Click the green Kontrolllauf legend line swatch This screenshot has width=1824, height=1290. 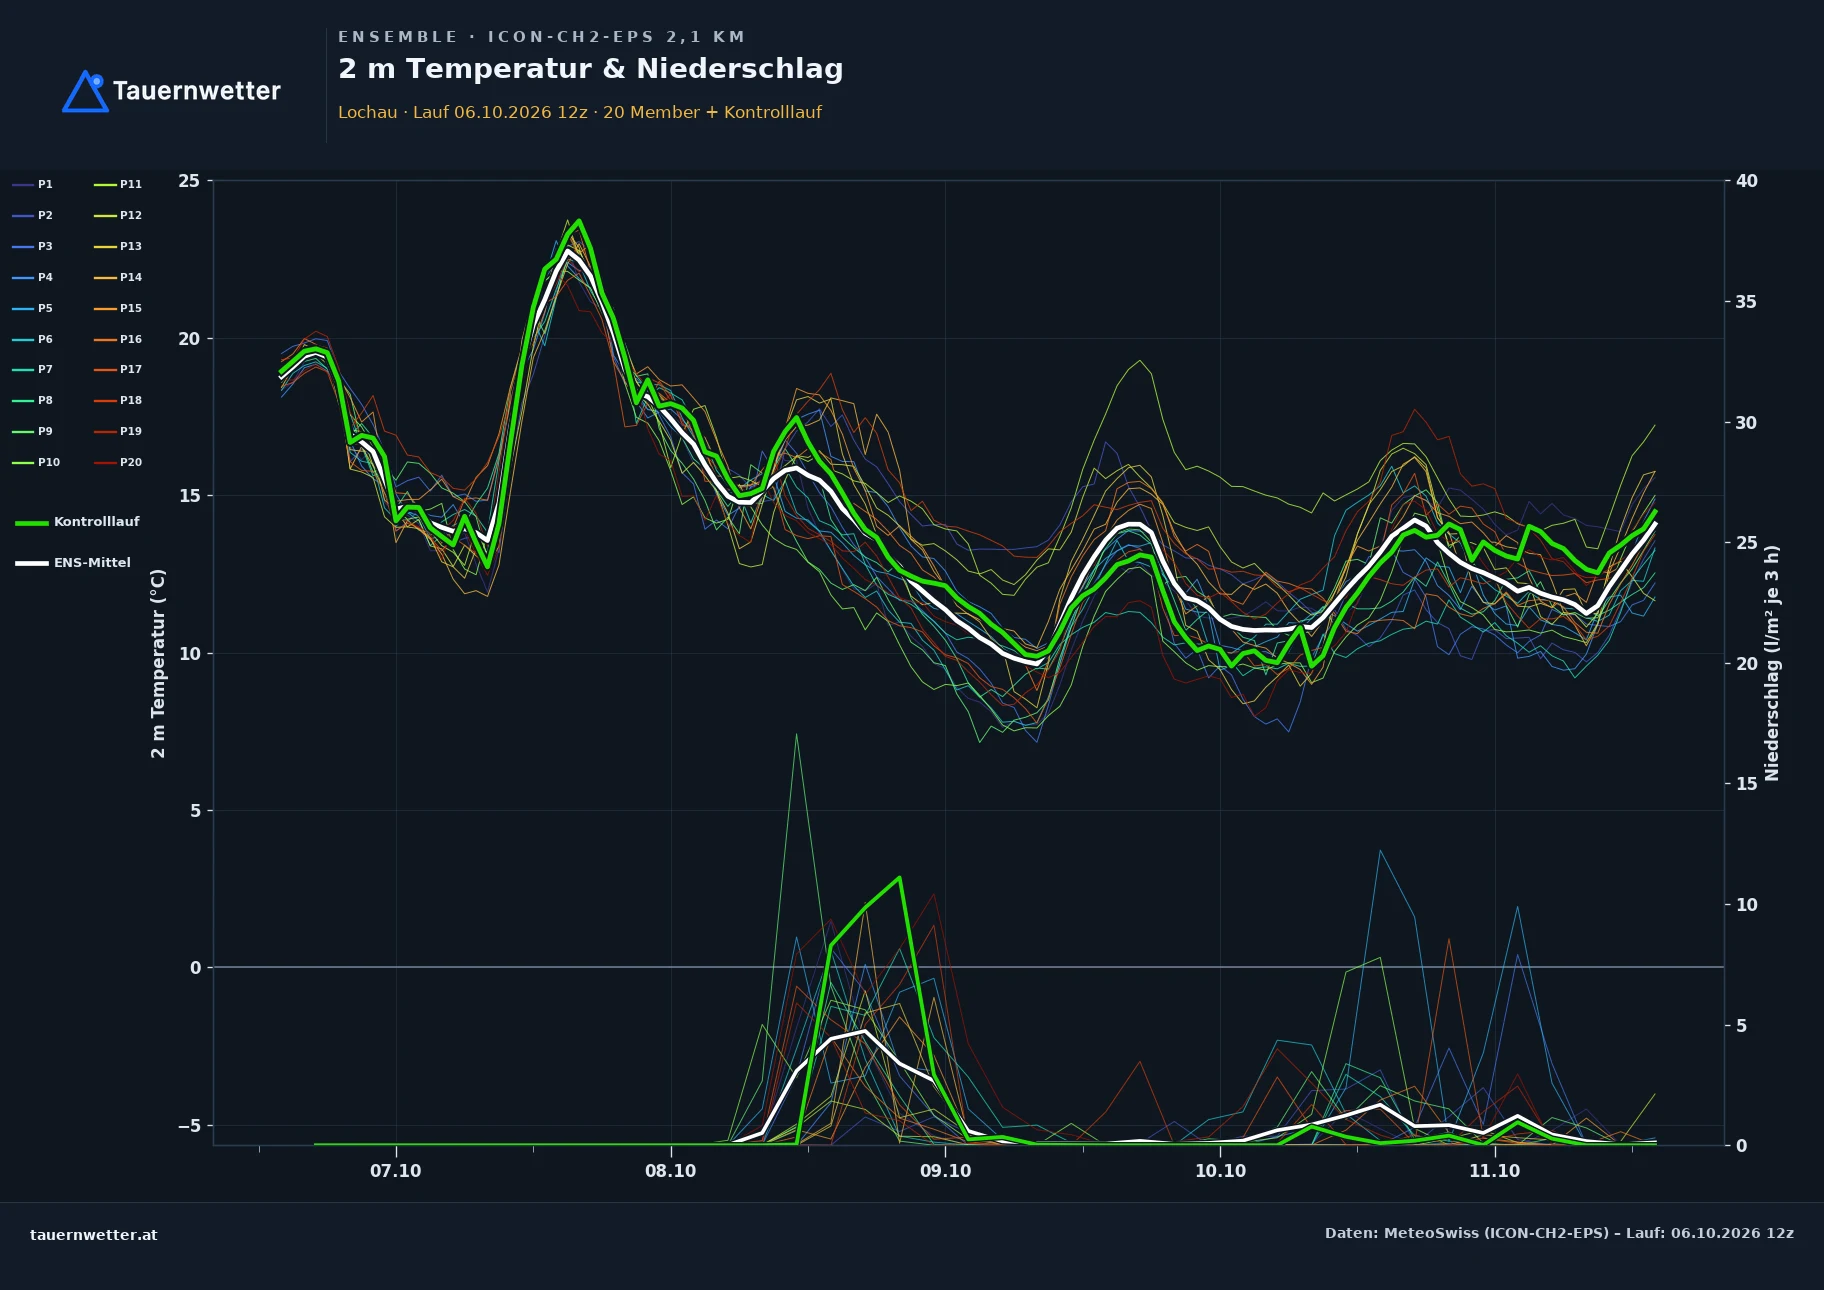32,523
